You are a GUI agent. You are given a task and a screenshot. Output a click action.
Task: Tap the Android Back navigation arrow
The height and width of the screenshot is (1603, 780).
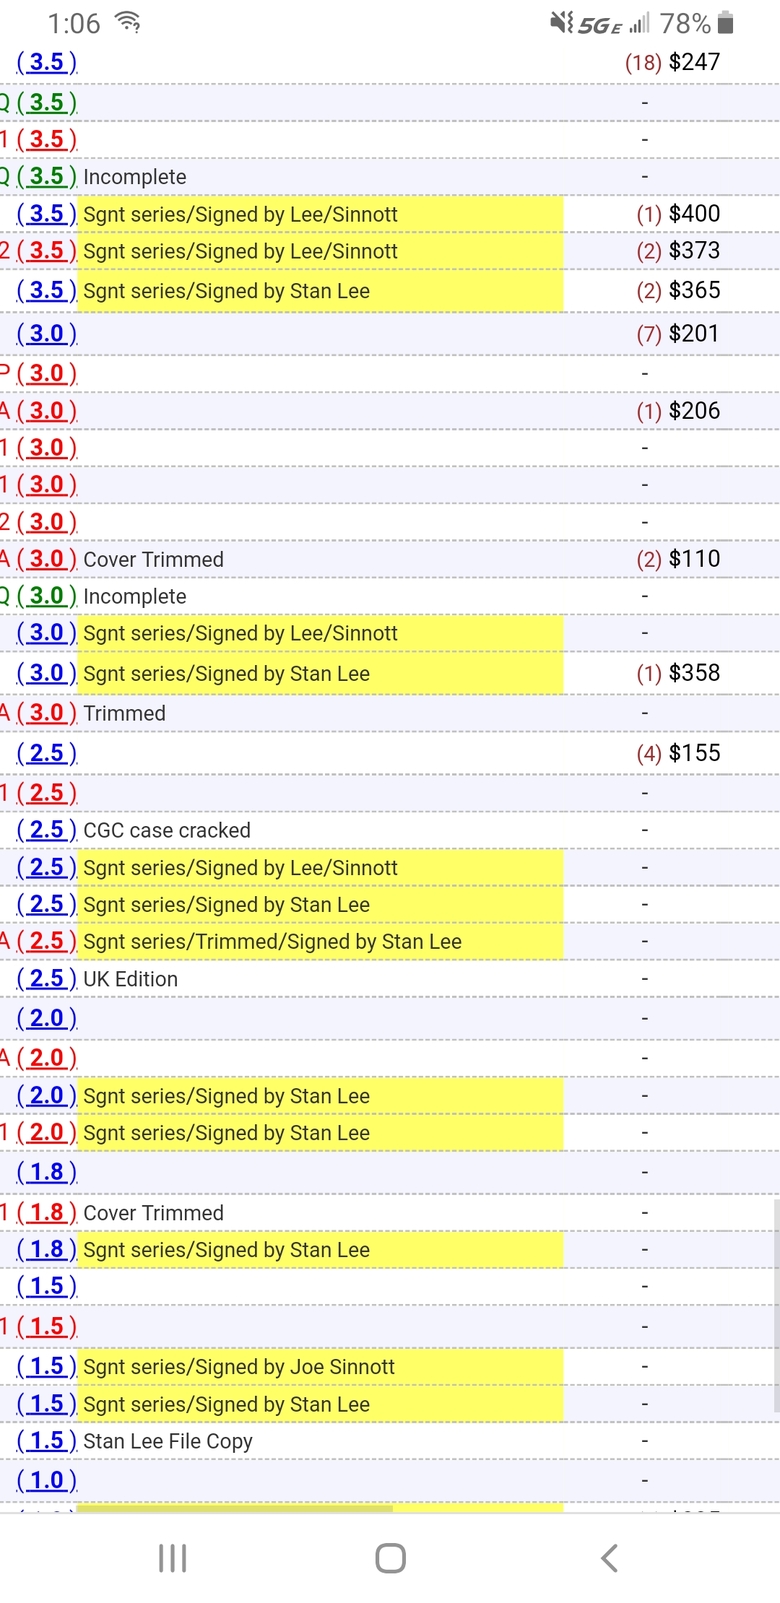click(x=609, y=1557)
